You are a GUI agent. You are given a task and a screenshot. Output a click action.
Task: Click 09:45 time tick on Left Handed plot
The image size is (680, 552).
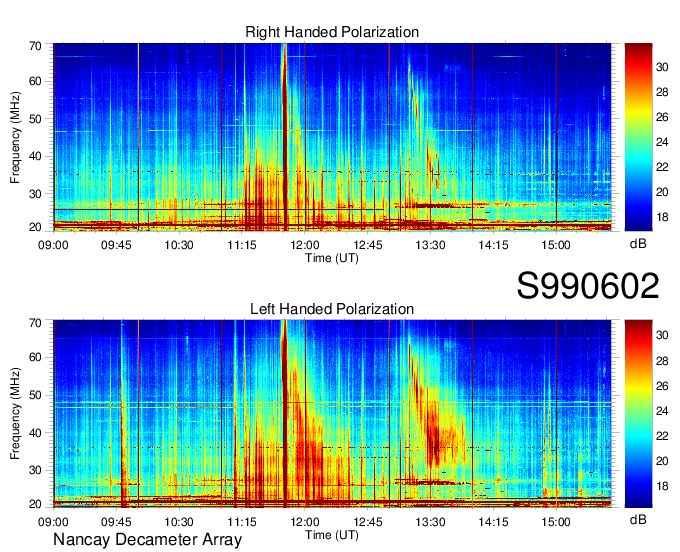(116, 522)
